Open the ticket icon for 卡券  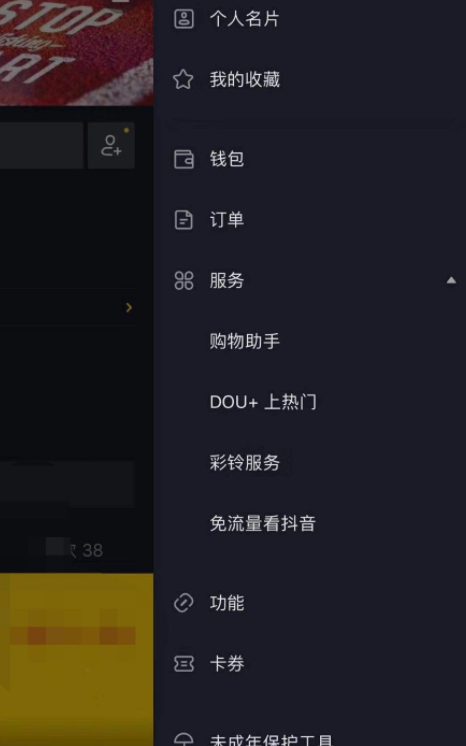[x=184, y=664]
